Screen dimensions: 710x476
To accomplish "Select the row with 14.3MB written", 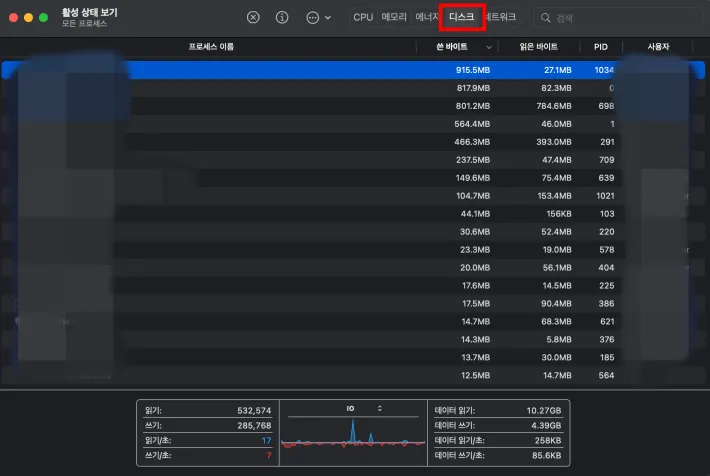I will click(x=353, y=340).
